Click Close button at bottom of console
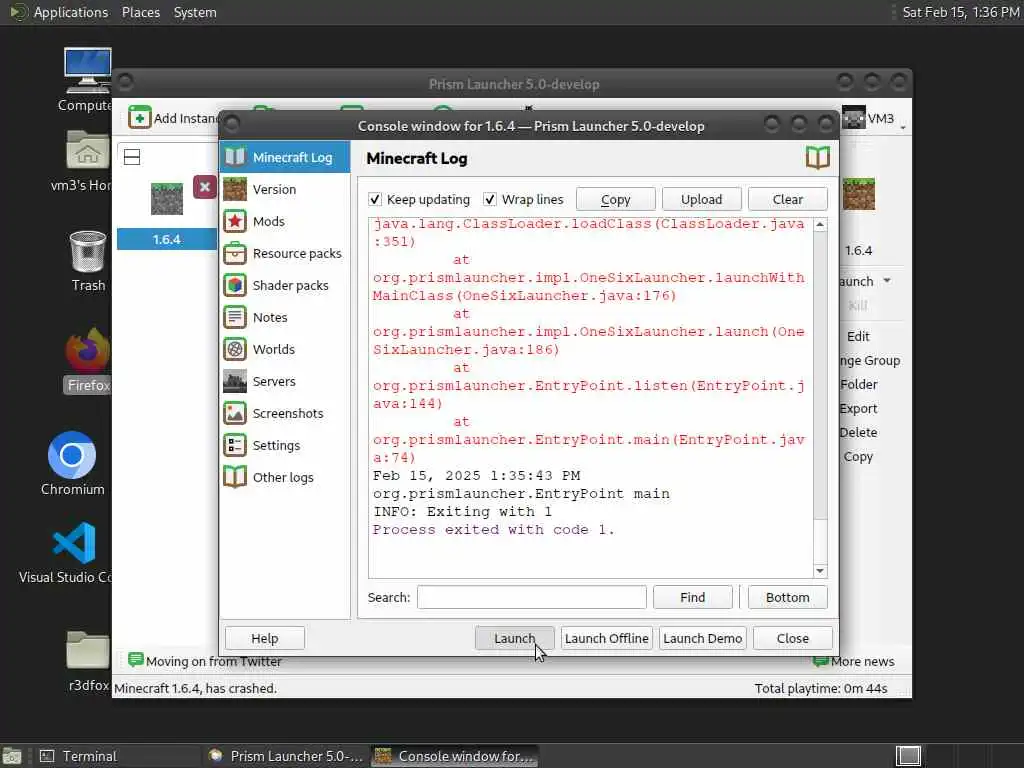This screenshot has height=768, width=1024. pos(793,638)
